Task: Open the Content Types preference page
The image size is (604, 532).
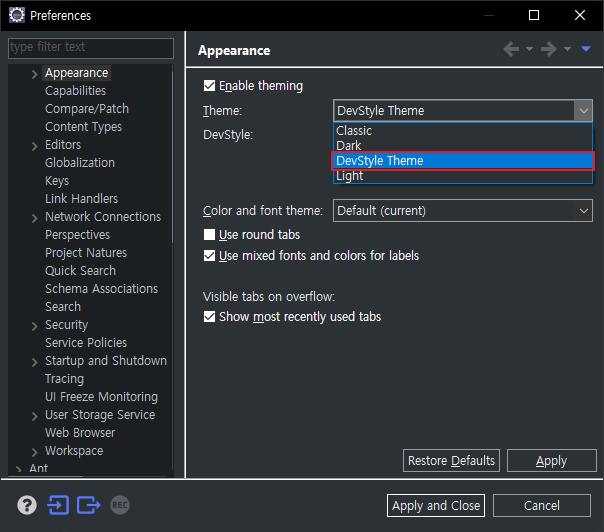Action: (83, 127)
